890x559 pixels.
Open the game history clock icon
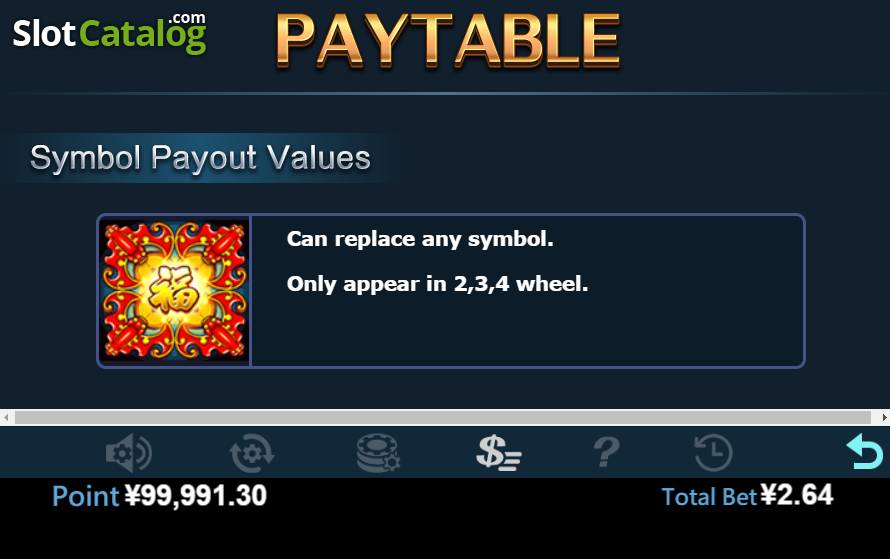pos(713,453)
